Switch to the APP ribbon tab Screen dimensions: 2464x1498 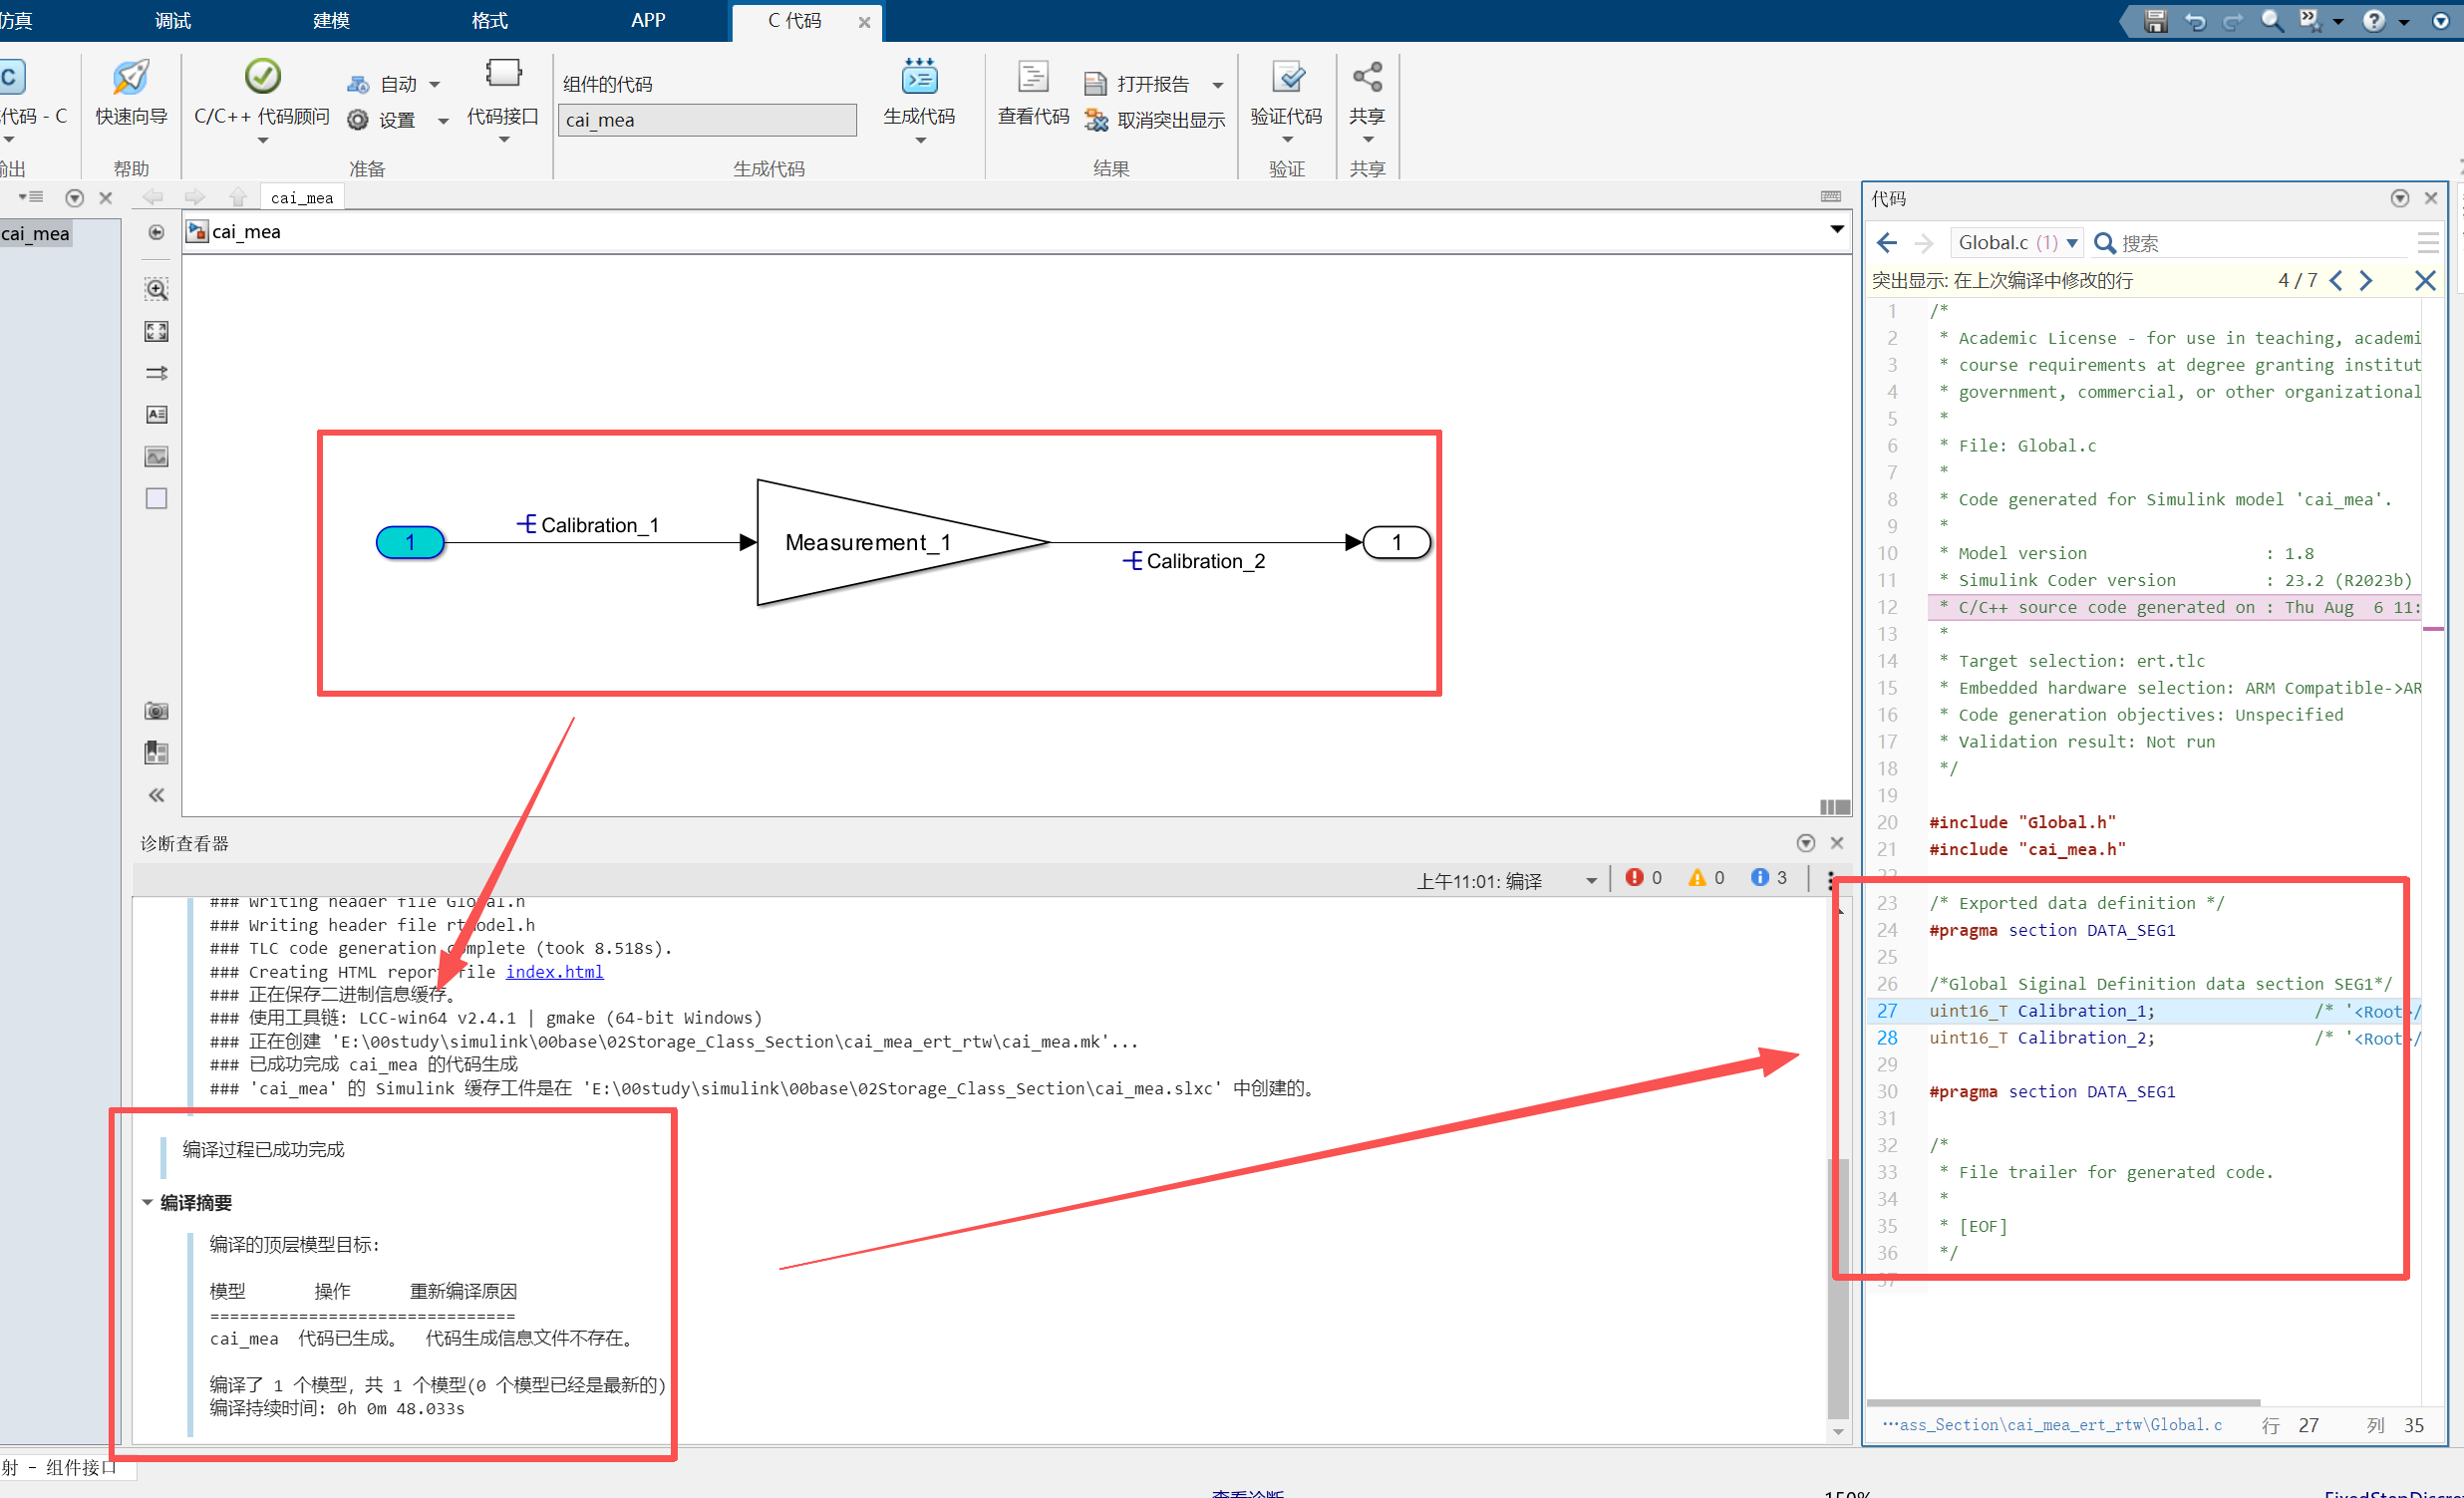[x=648, y=20]
